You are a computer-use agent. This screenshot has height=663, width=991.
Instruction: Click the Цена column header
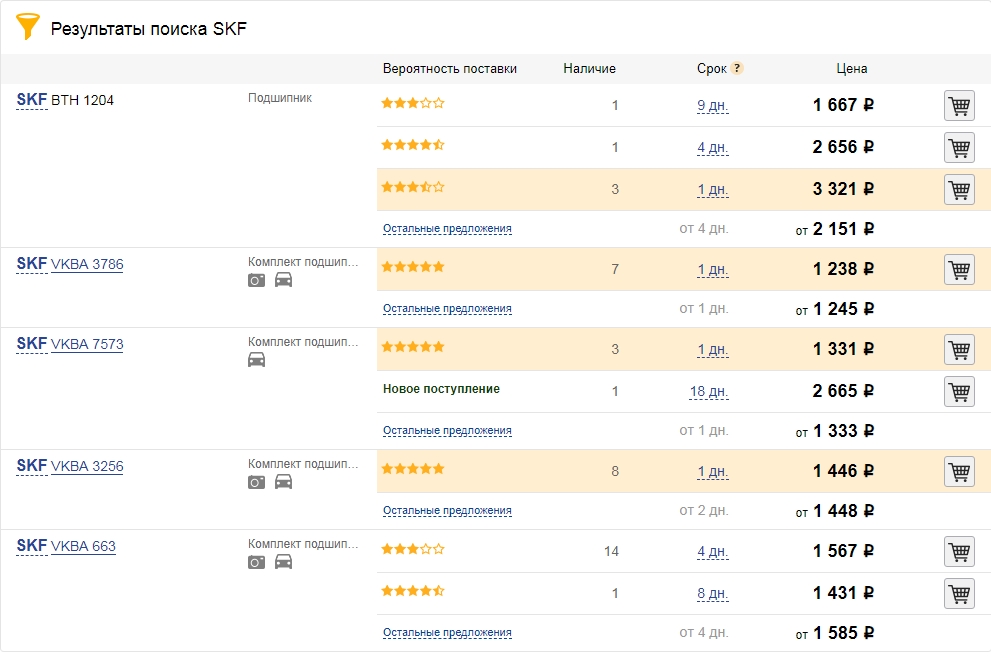[851, 68]
